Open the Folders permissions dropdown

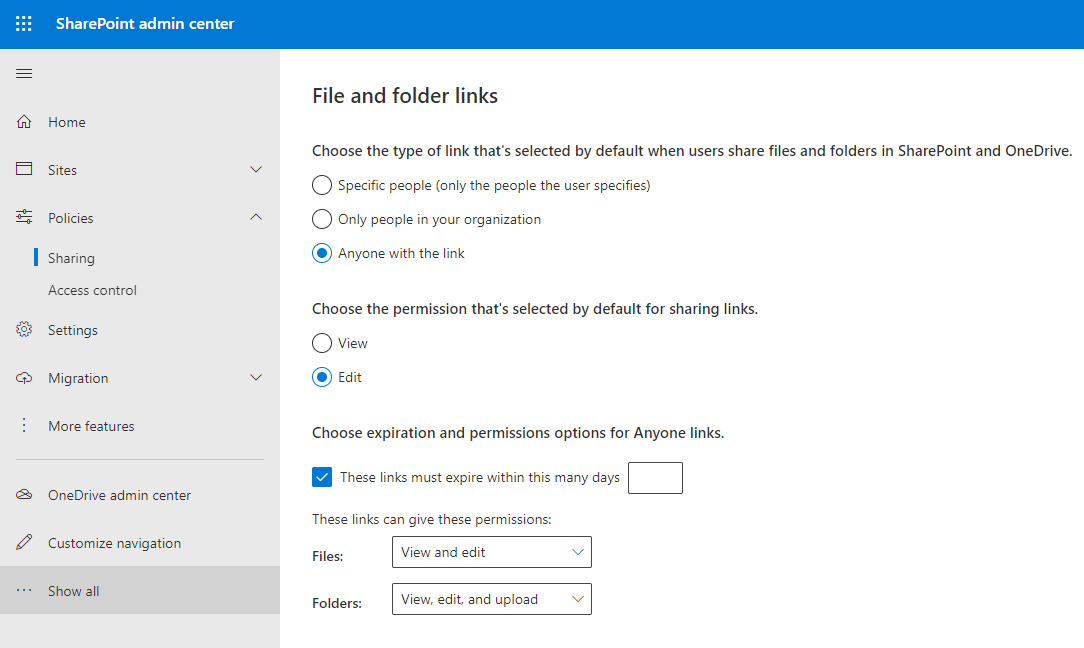click(x=492, y=599)
